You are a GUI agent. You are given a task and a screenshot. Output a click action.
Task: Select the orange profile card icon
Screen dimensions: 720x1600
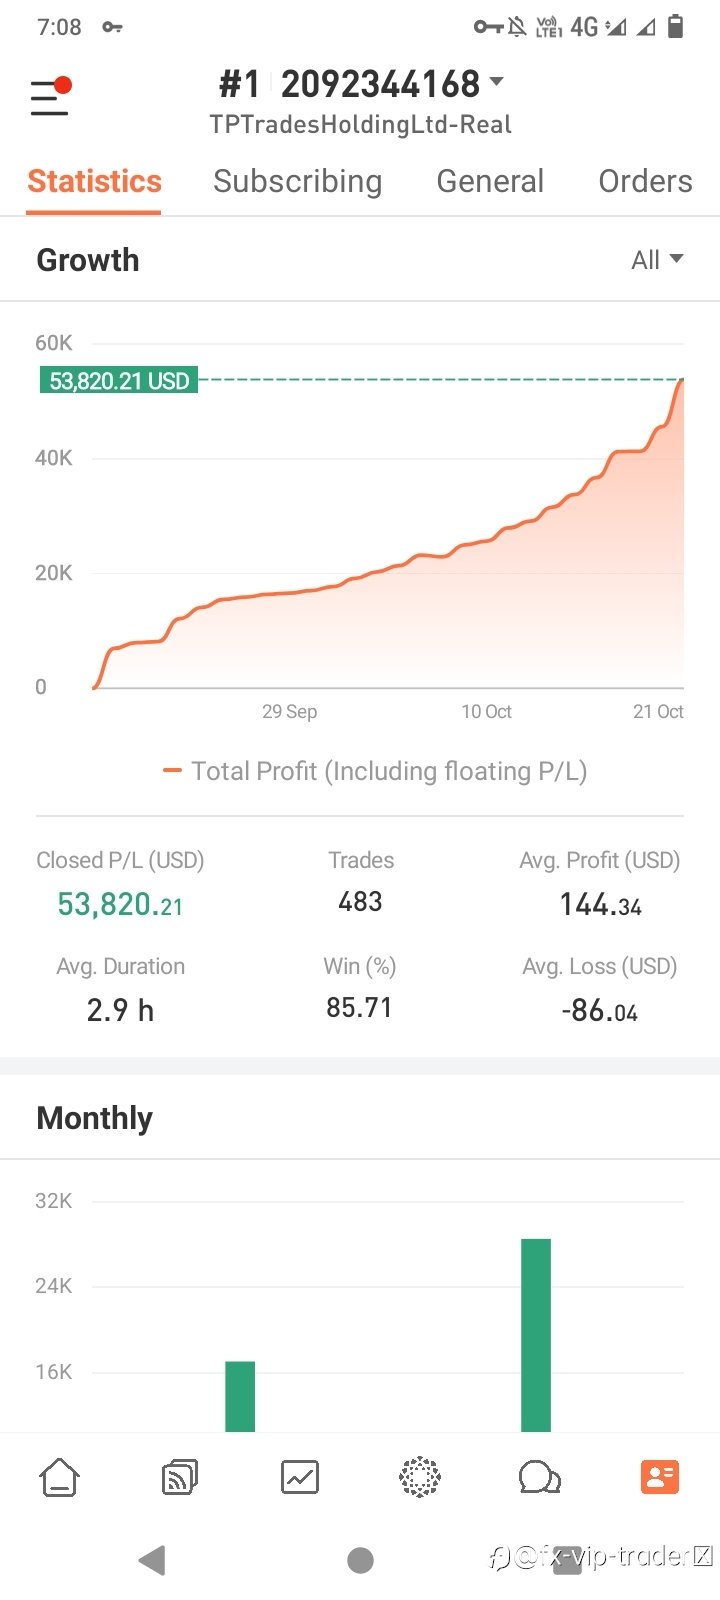(x=660, y=1477)
